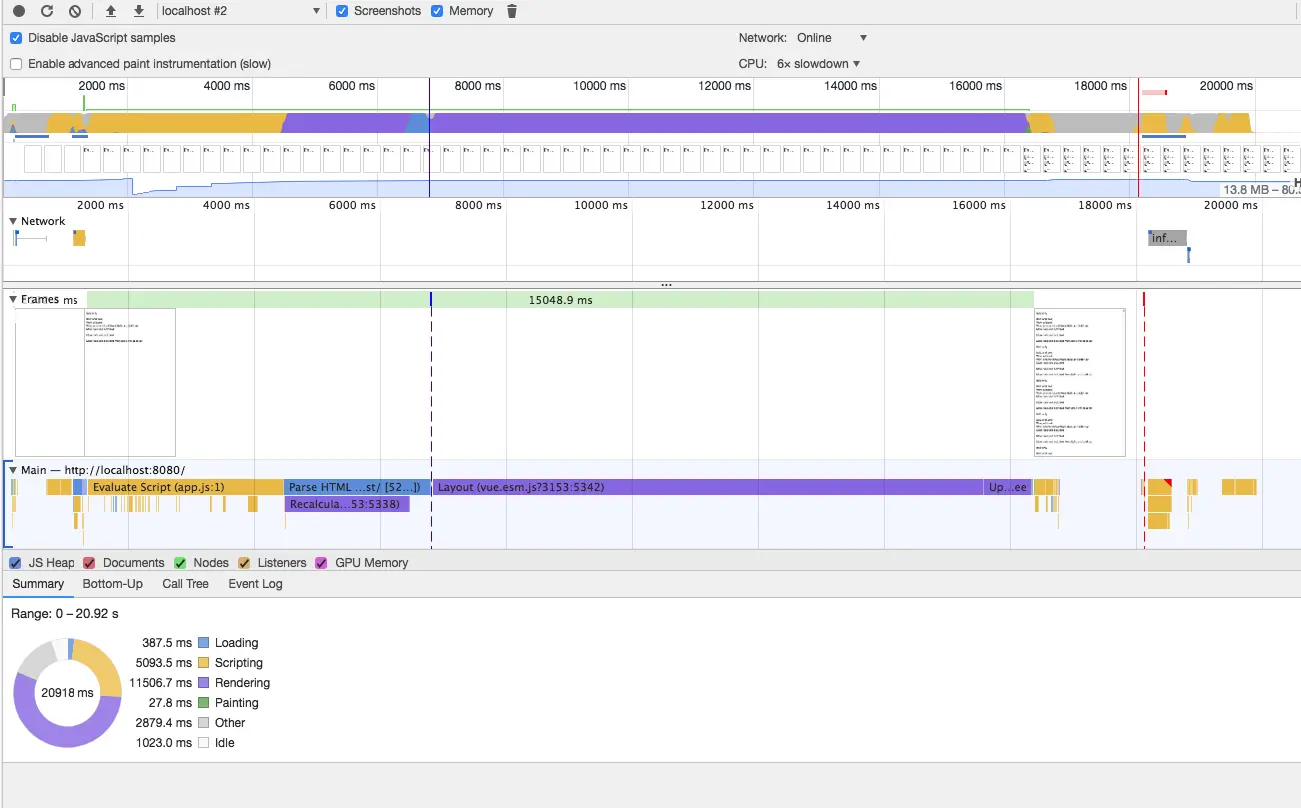This screenshot has width=1301, height=808.
Task: Click the '11506.7 ms' Rendering value
Action: pyautogui.click(x=160, y=683)
